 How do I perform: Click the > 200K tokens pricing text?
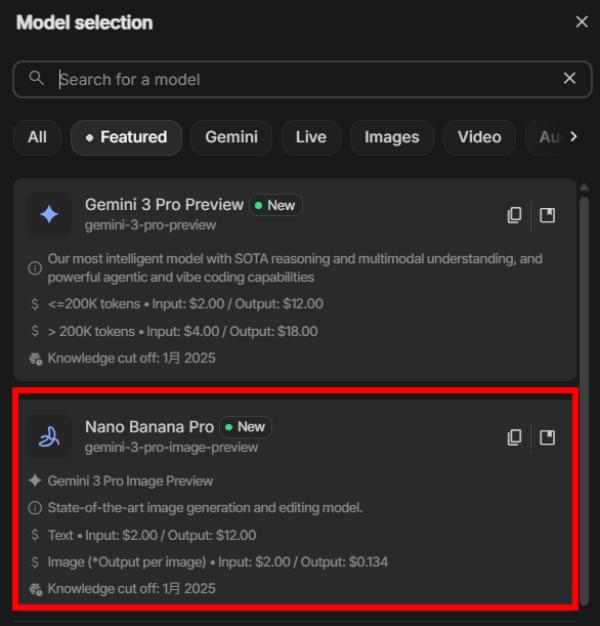[x=182, y=331]
